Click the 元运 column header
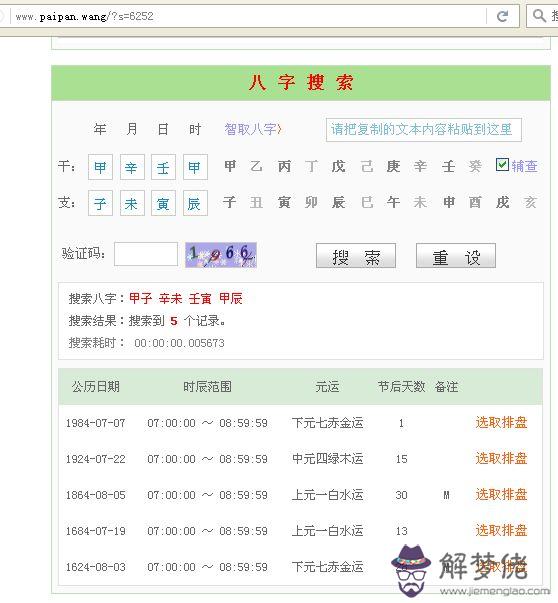The width and height of the screenshot is (558, 603). [327, 386]
